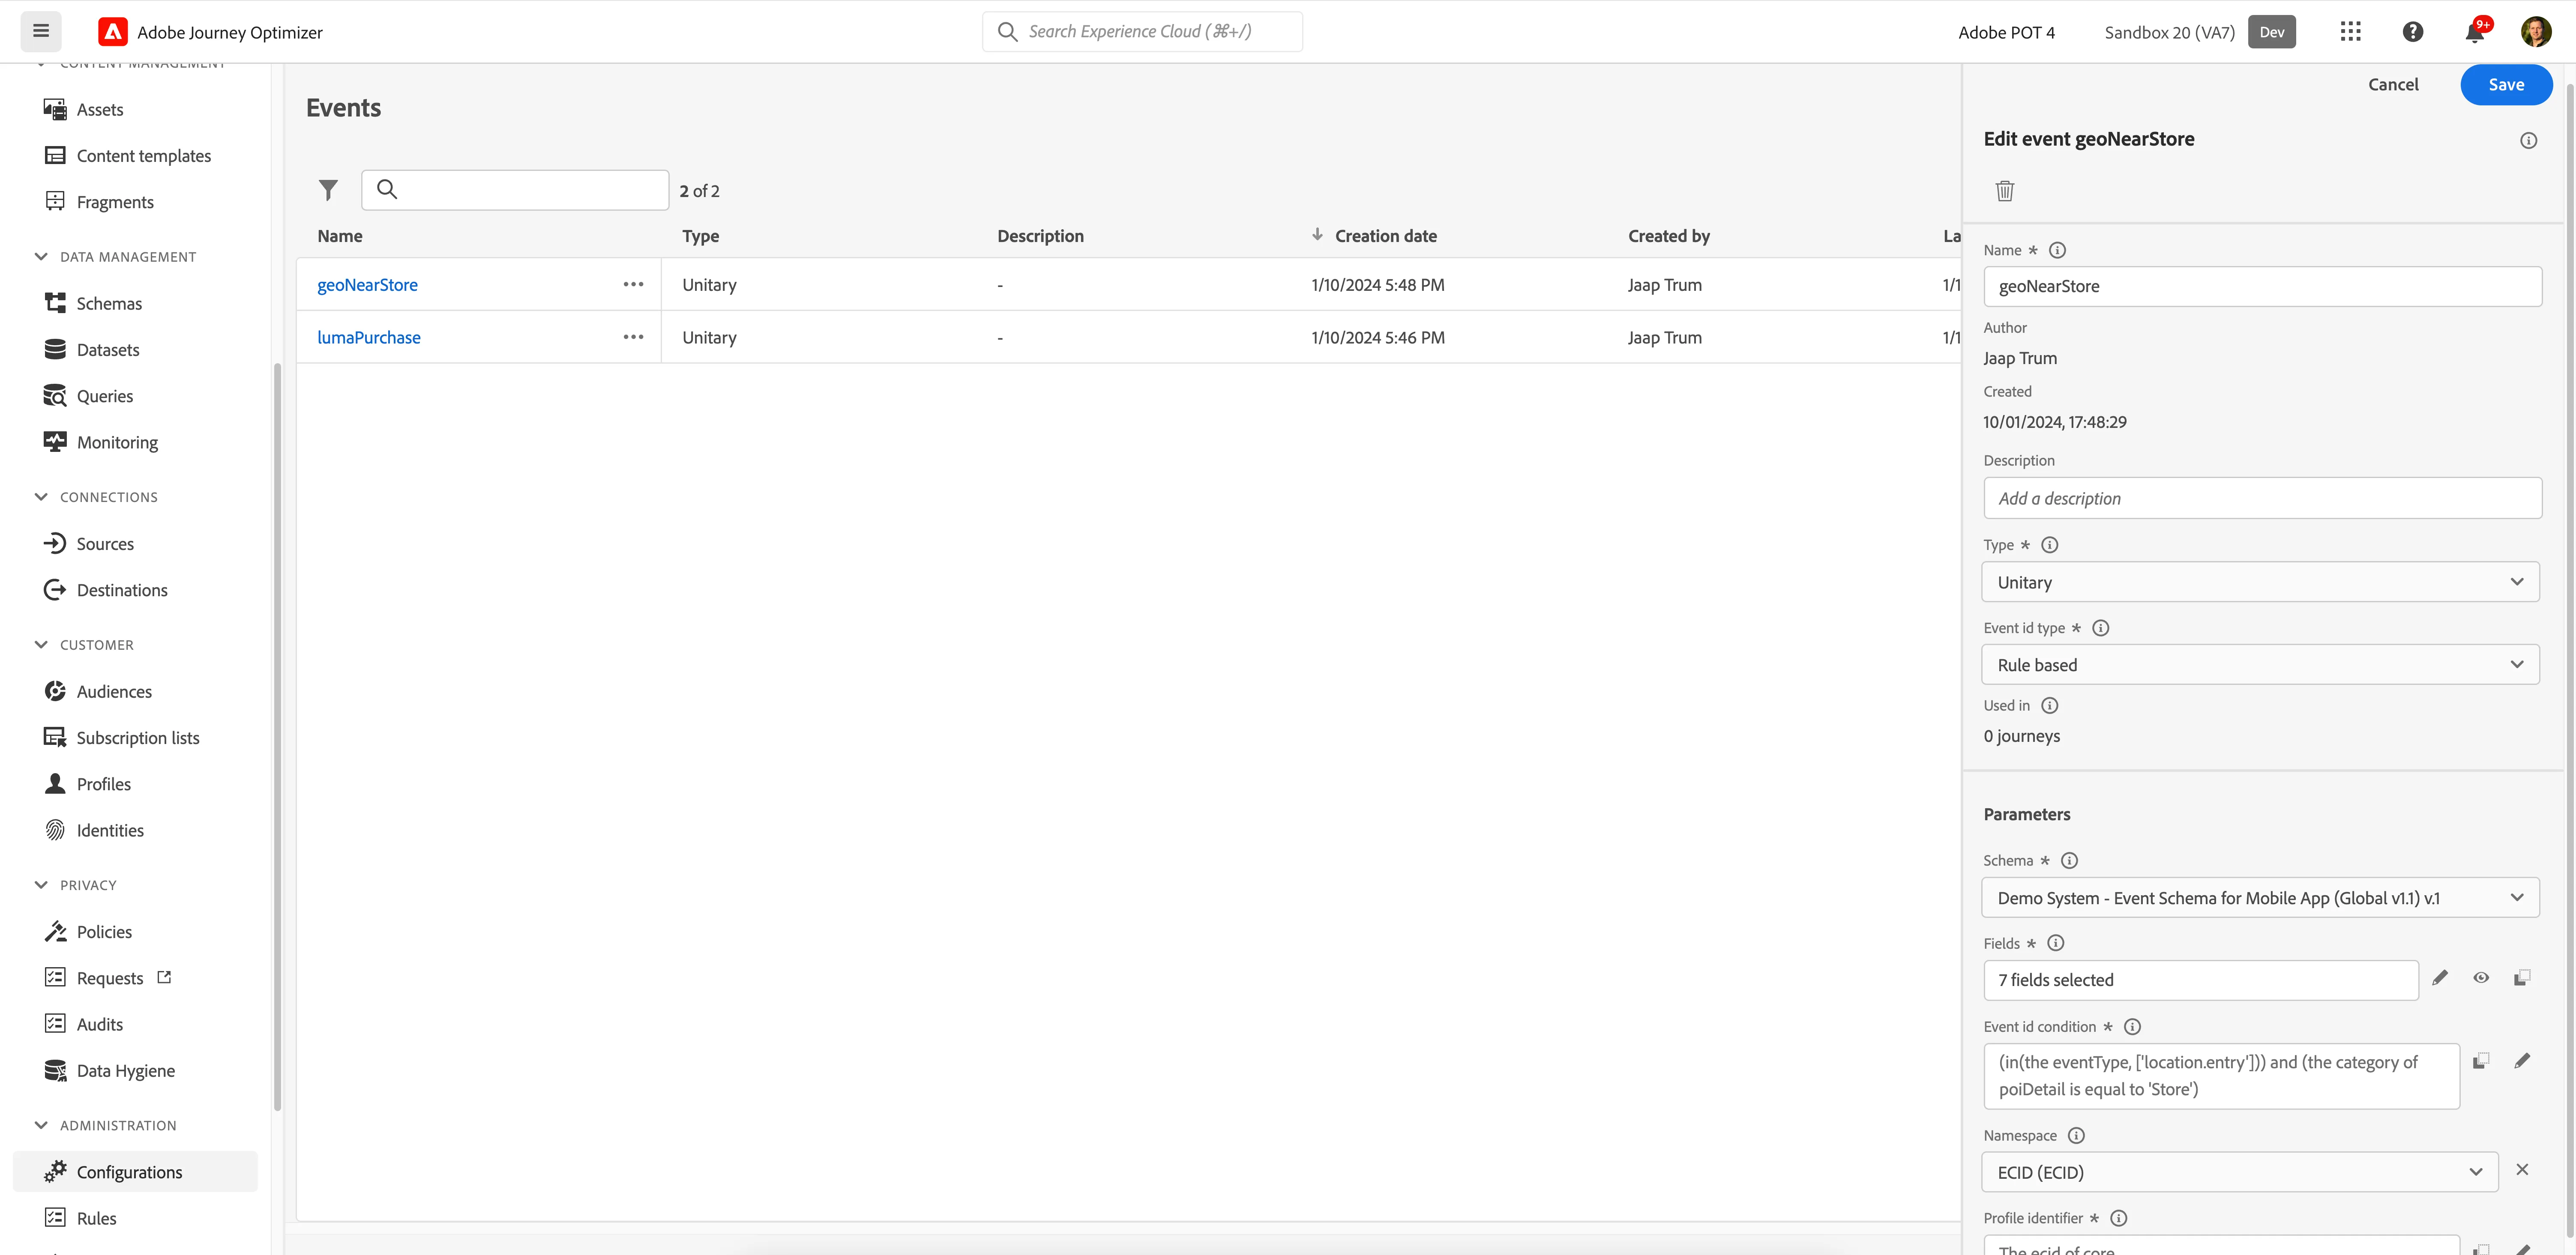The height and width of the screenshot is (1255, 2576).
Task: Collapse the Privacy section
Action: pos(41,885)
